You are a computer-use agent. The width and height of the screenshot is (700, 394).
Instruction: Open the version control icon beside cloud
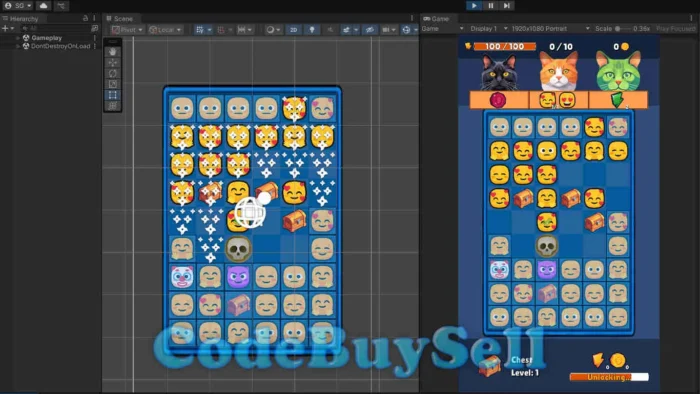61,5
